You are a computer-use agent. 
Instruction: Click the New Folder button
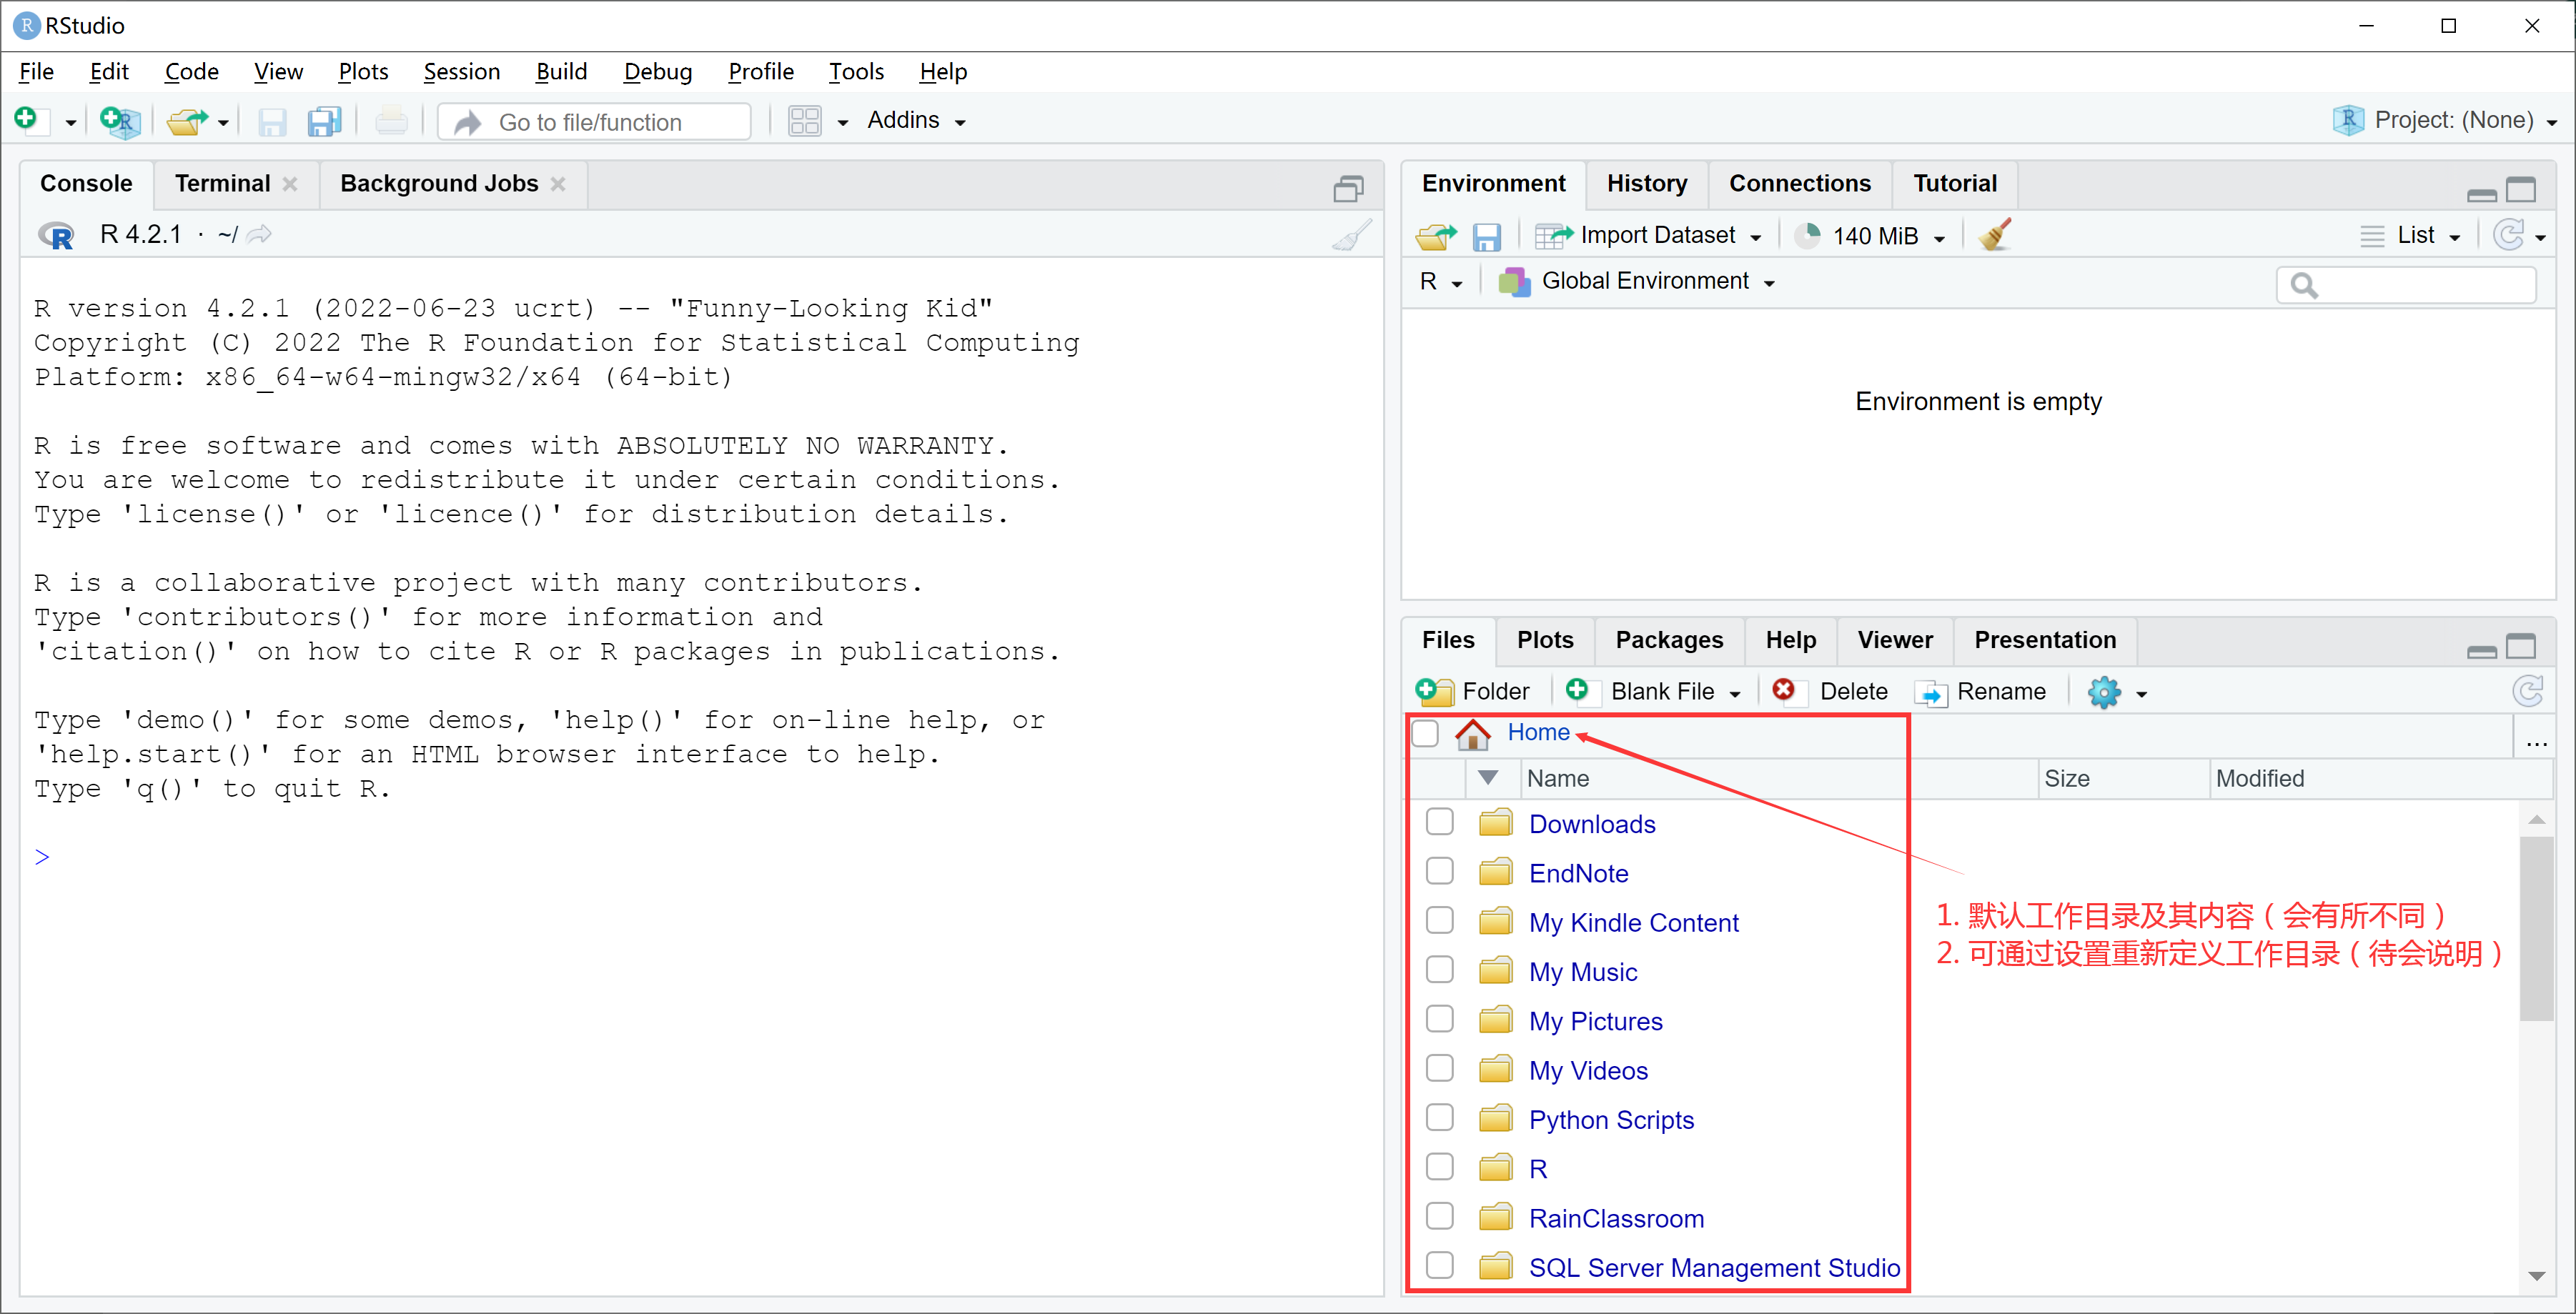(x=1472, y=692)
